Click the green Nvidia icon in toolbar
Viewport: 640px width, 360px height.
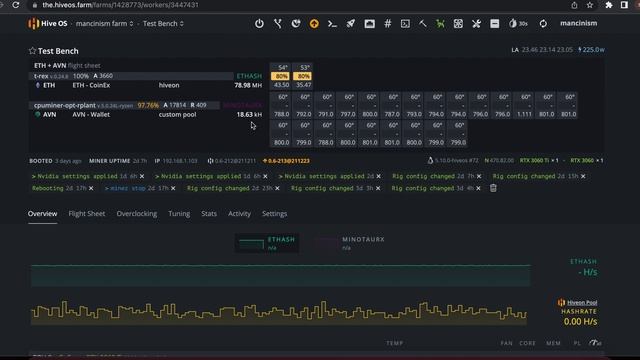[440, 24]
